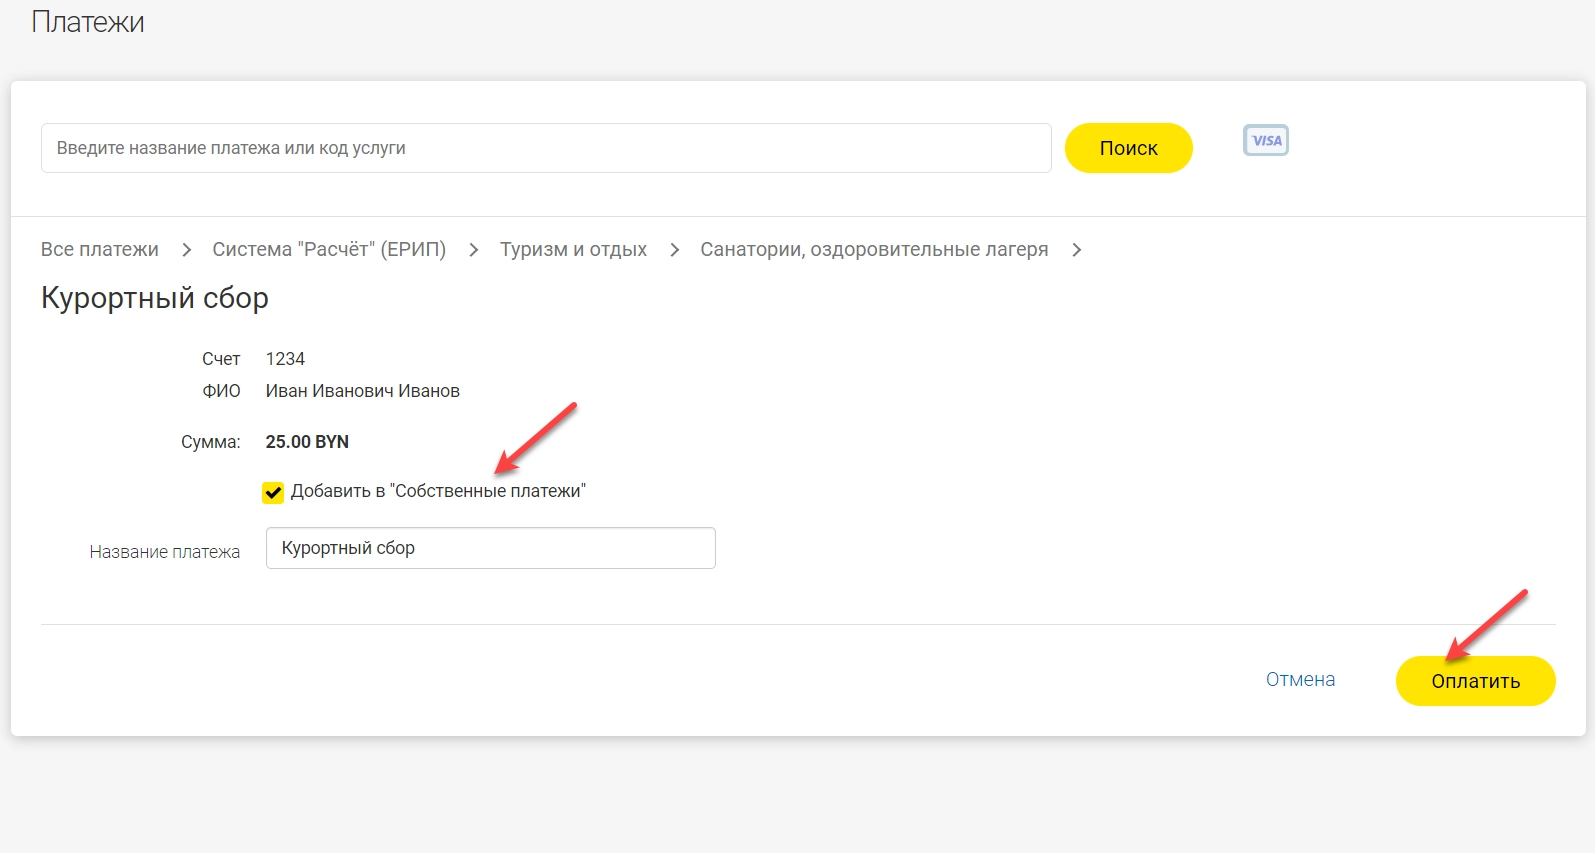This screenshot has width=1595, height=853.
Task: Click the Счет label
Action: point(221,359)
